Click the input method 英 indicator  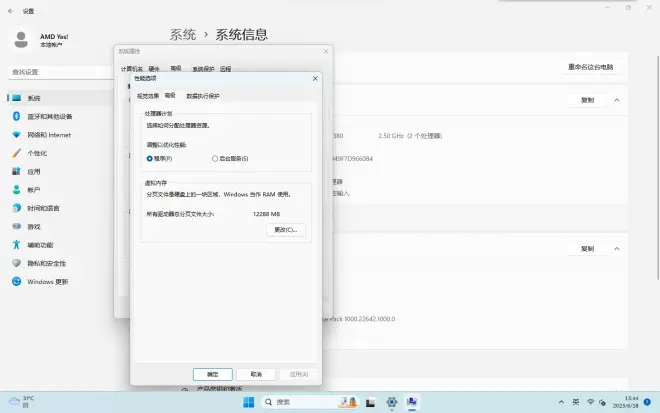pyautogui.click(x=575, y=402)
